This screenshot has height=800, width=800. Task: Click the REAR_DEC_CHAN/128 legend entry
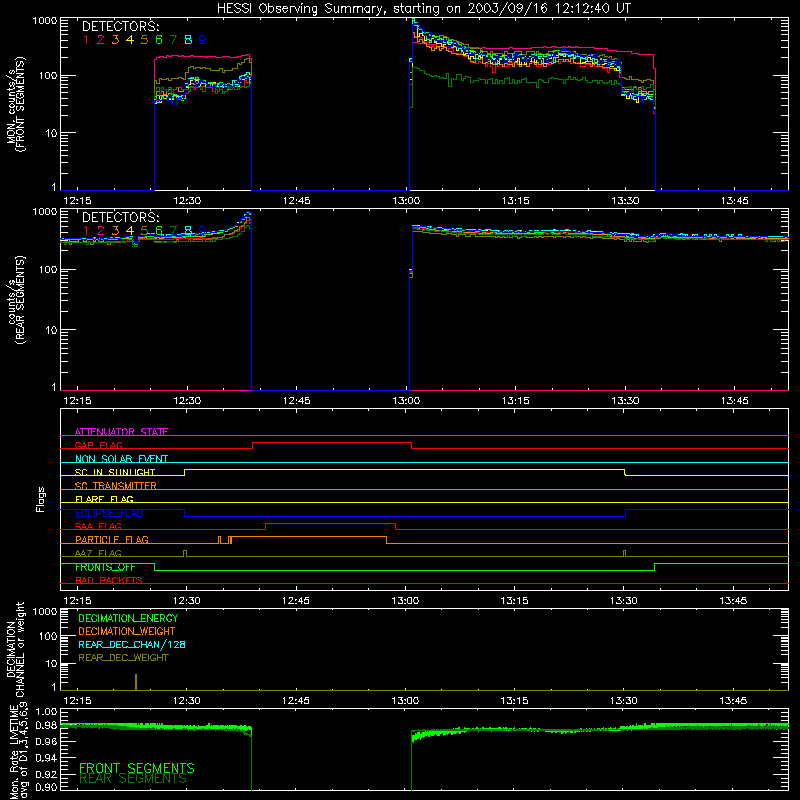click(132, 644)
